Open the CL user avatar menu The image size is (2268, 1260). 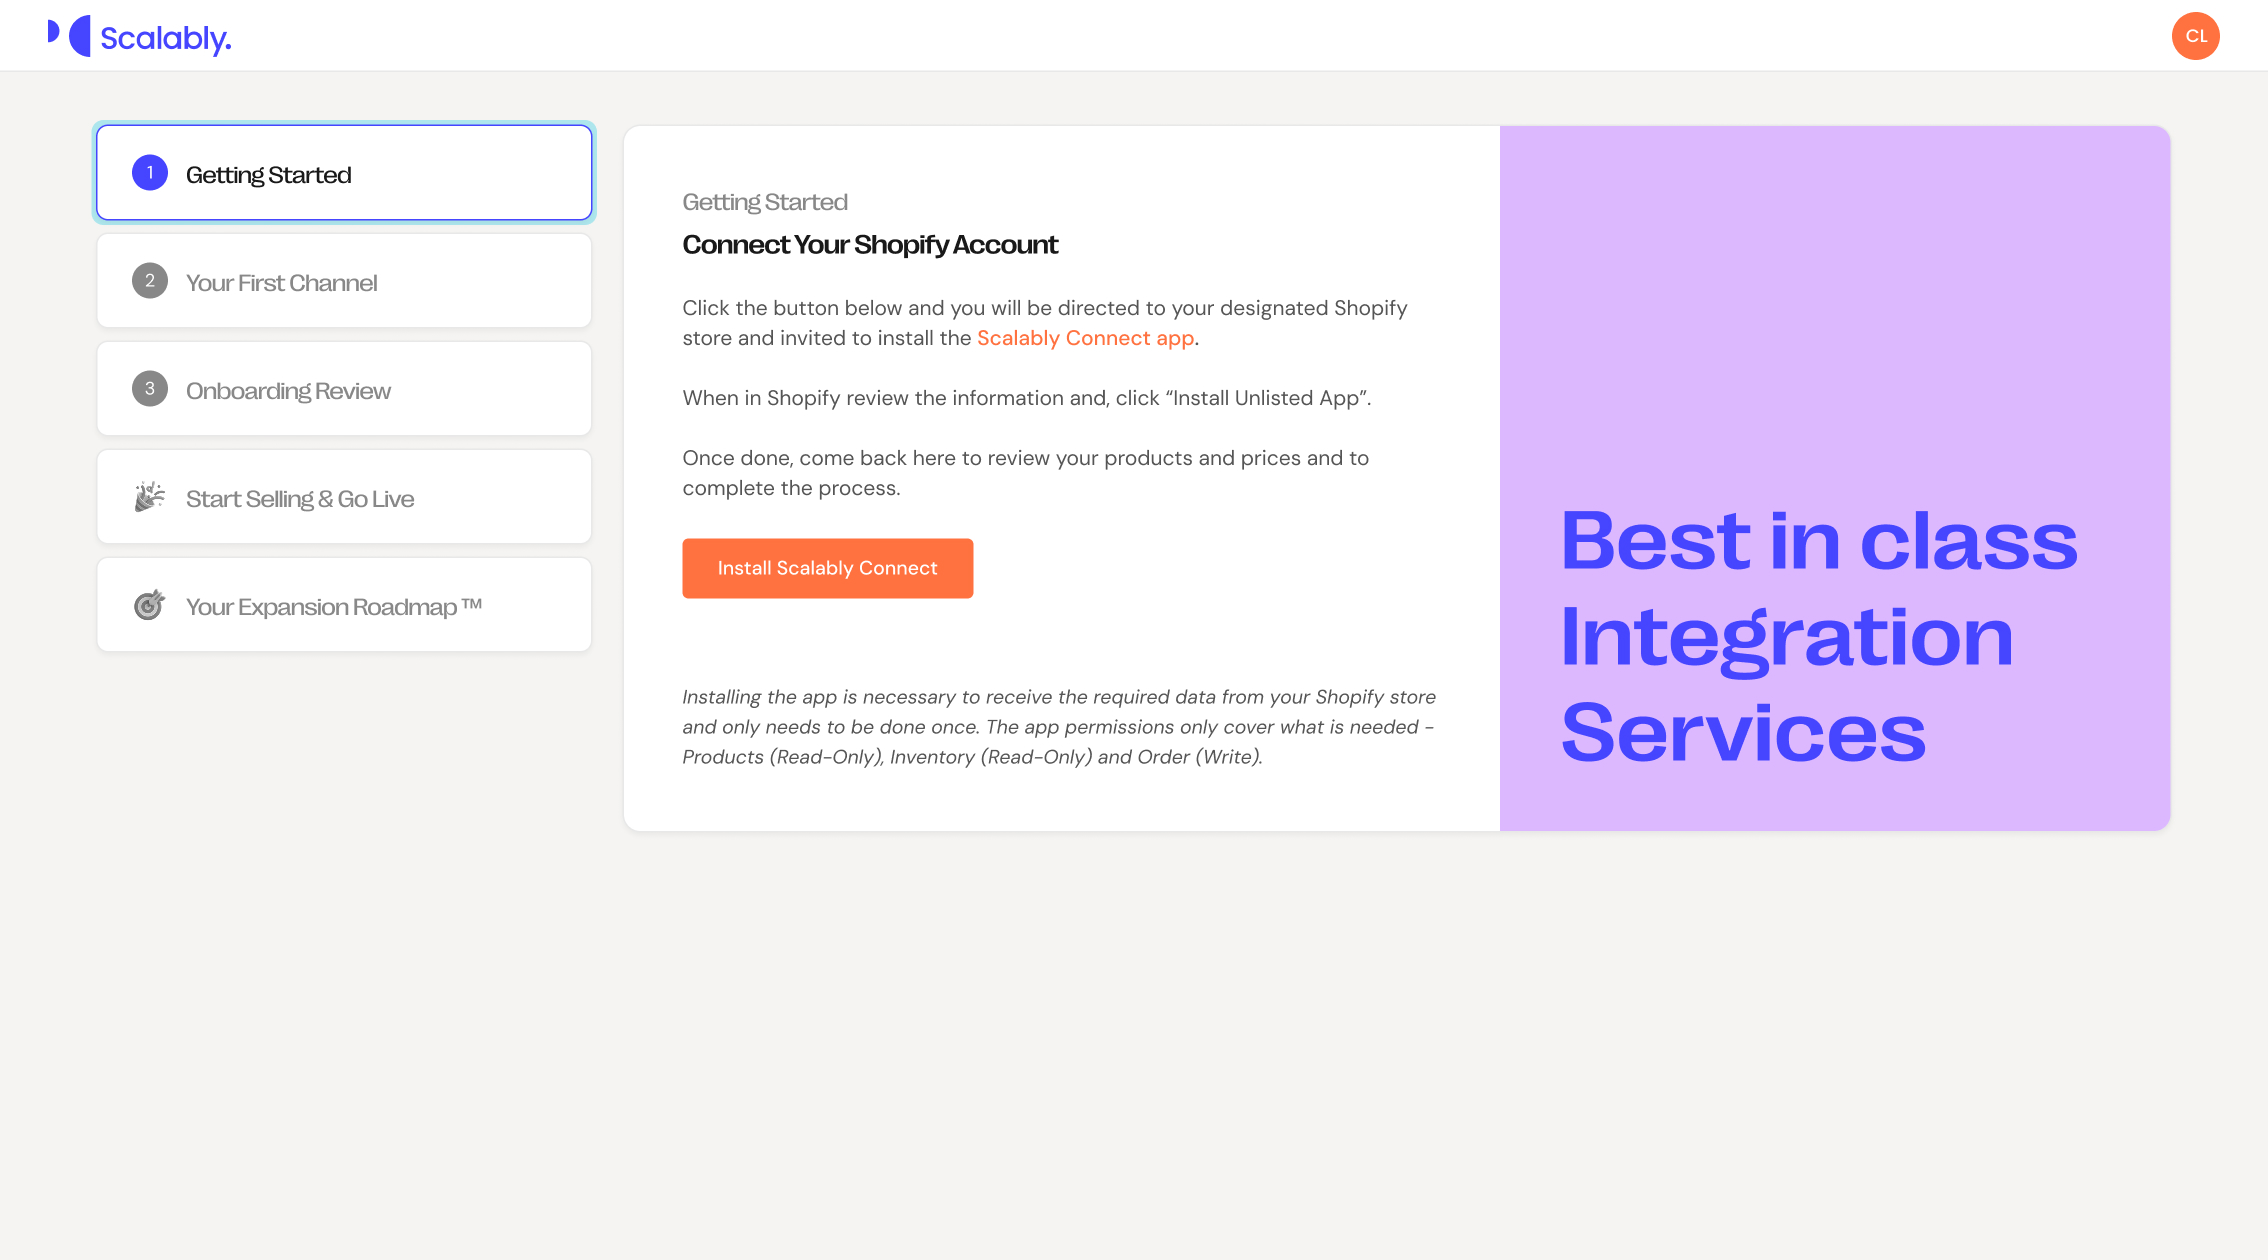(2195, 36)
